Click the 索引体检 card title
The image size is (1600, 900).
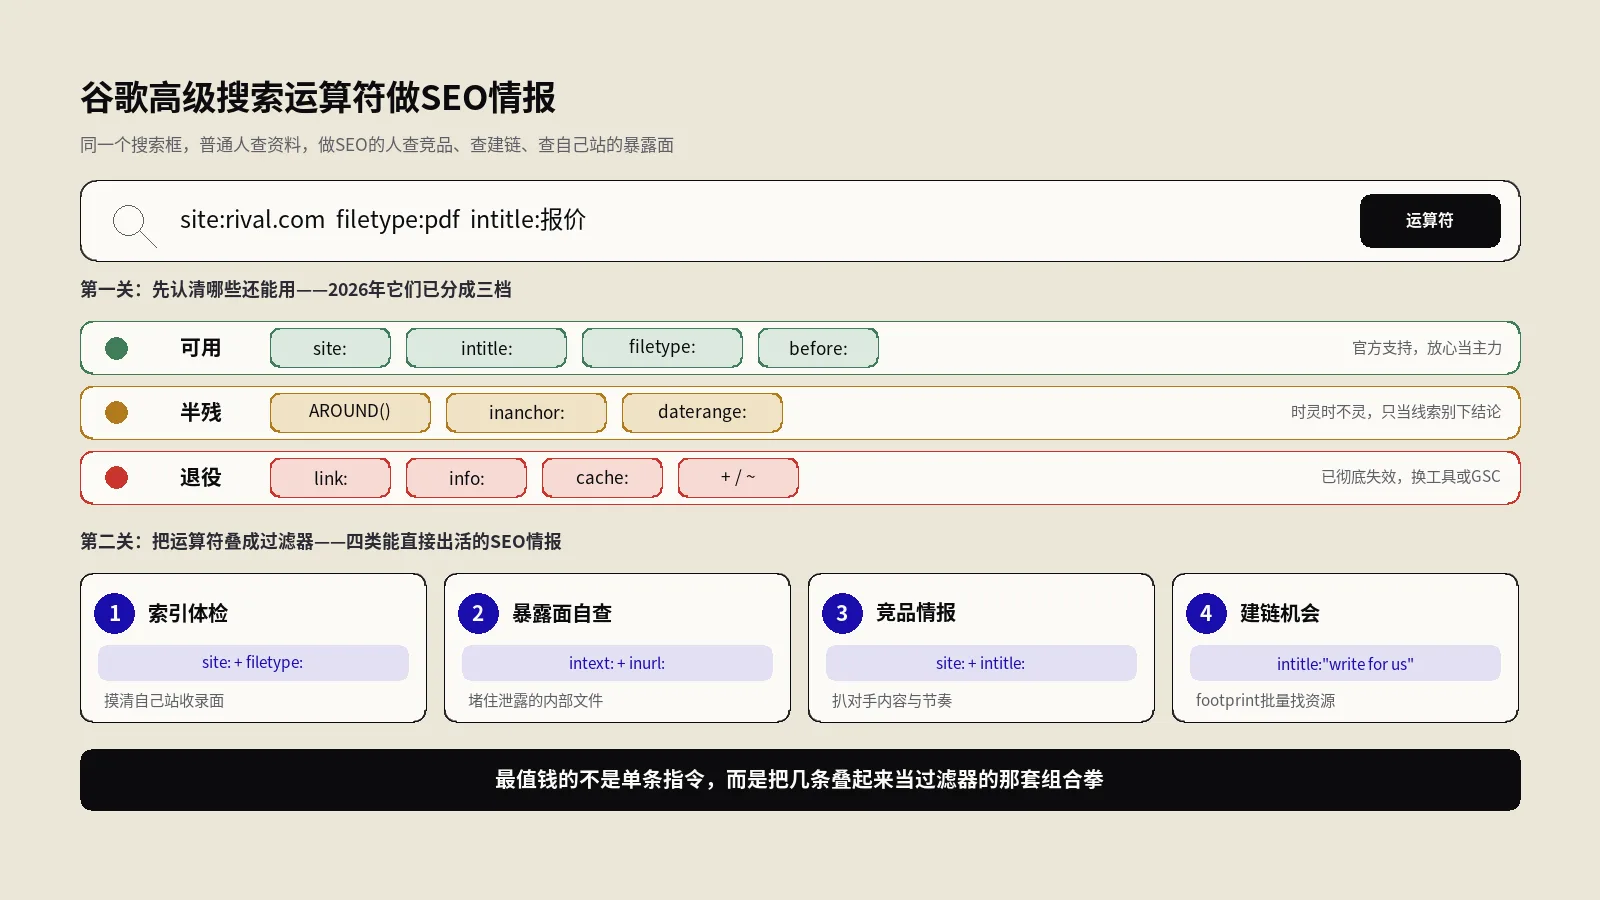[x=188, y=613]
